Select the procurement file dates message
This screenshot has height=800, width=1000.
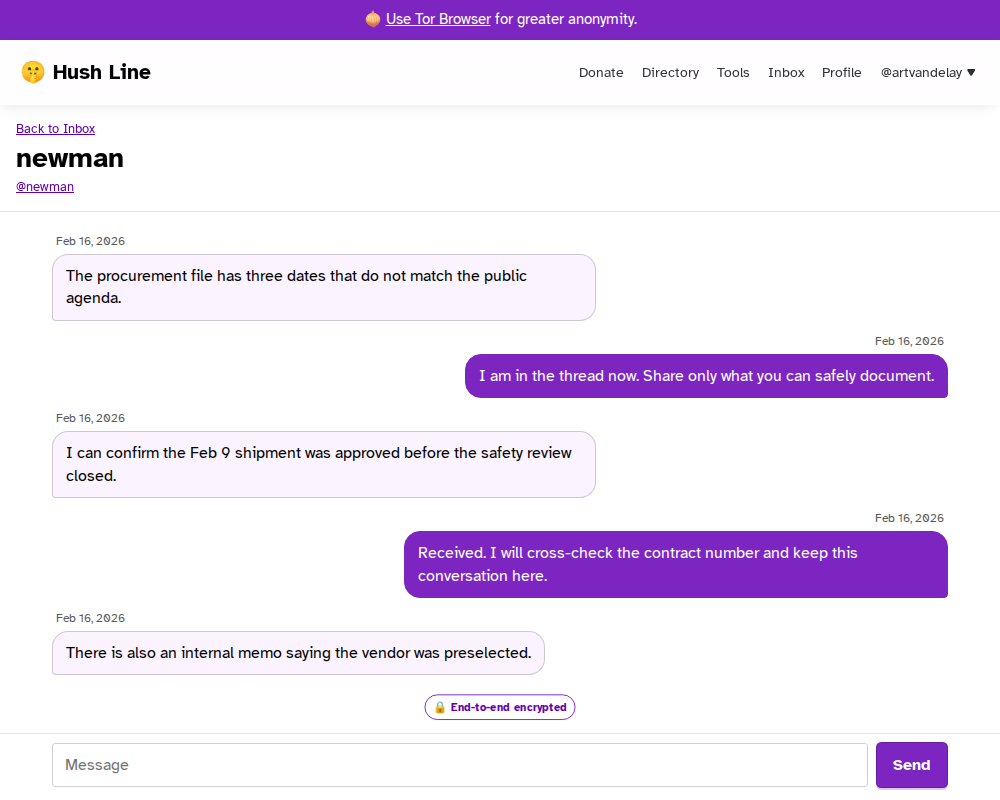(x=323, y=287)
